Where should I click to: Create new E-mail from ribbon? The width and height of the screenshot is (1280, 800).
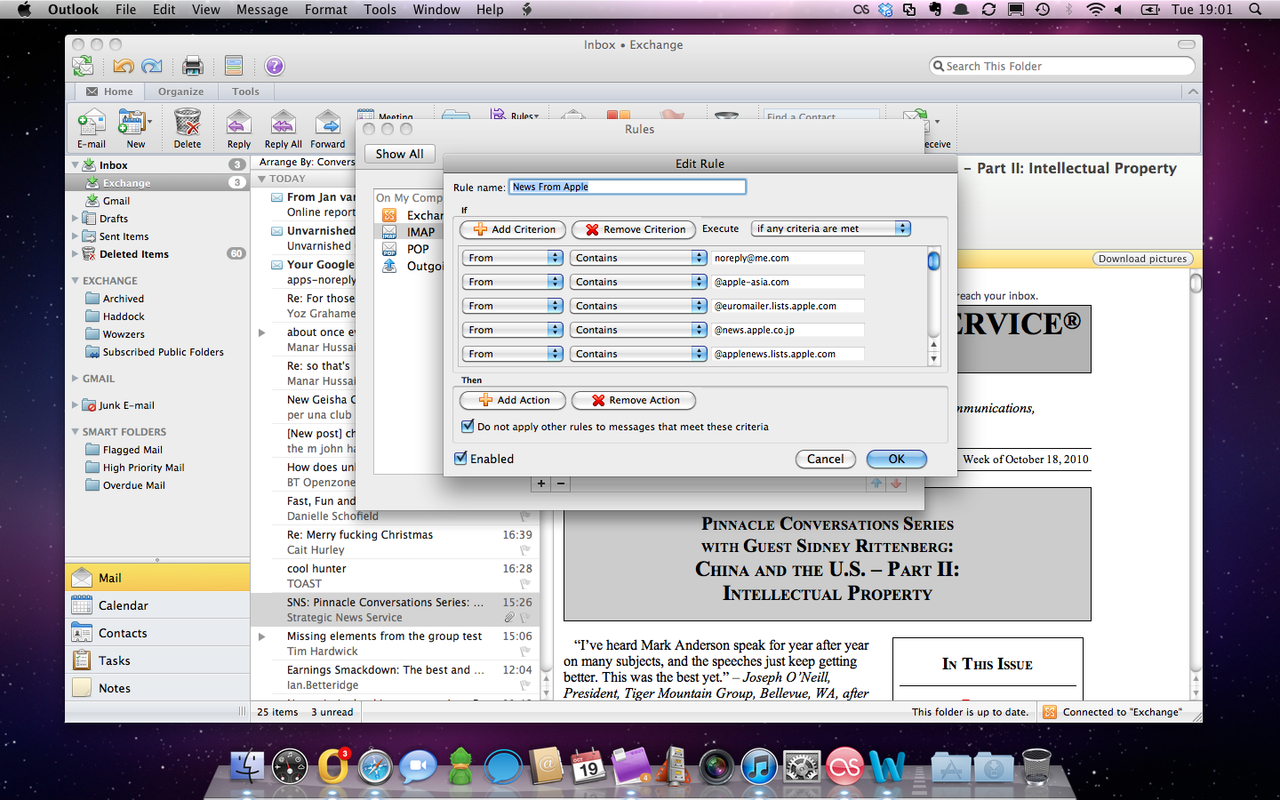pos(91,129)
